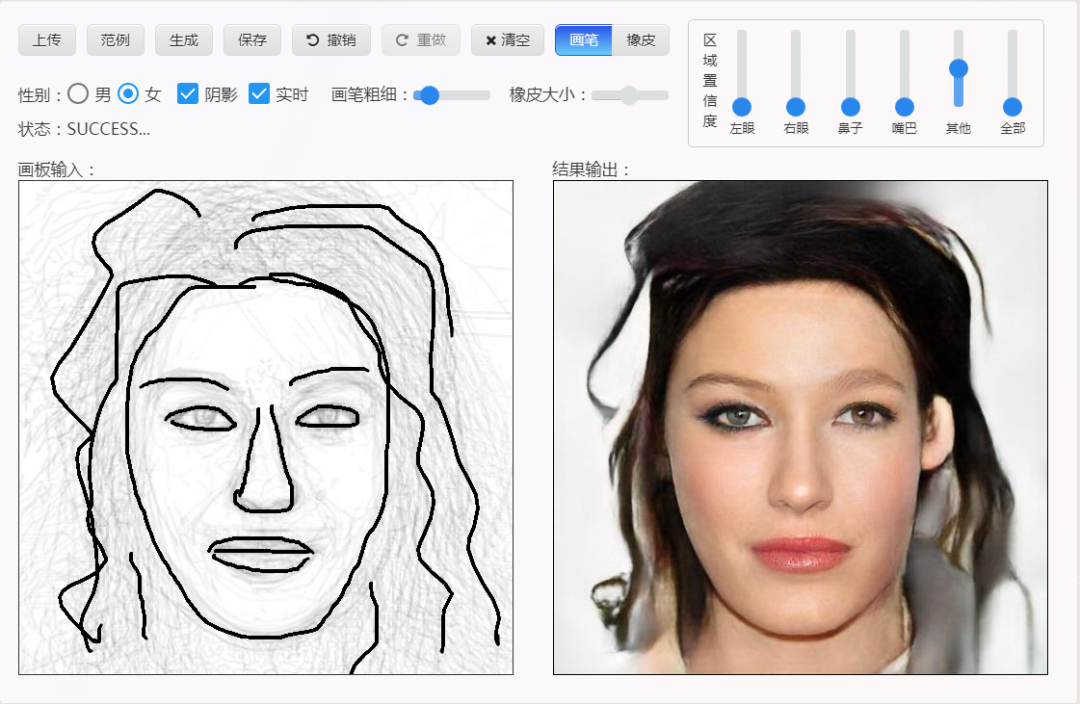Image resolution: width=1080 pixels, height=704 pixels.
Task: Click the 其他 confidence slider handle
Action: (958, 68)
